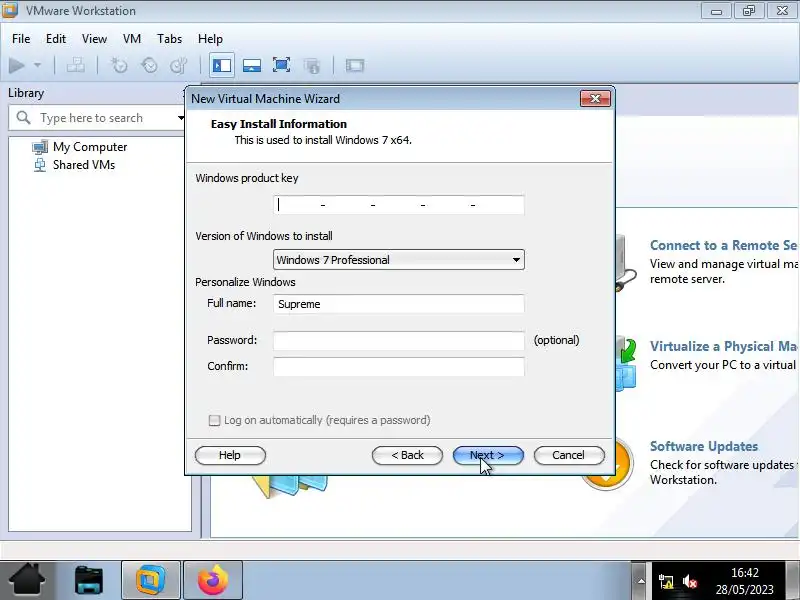Click the muted volume tray icon
800x600 pixels.
[x=690, y=581]
